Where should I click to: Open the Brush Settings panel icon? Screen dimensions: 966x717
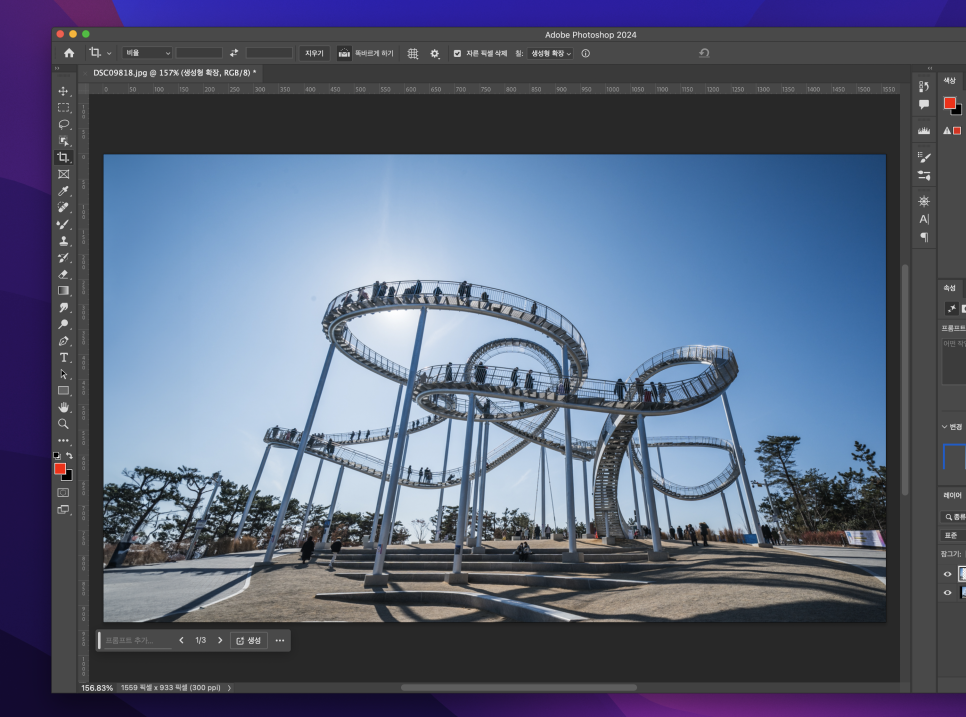(x=923, y=157)
